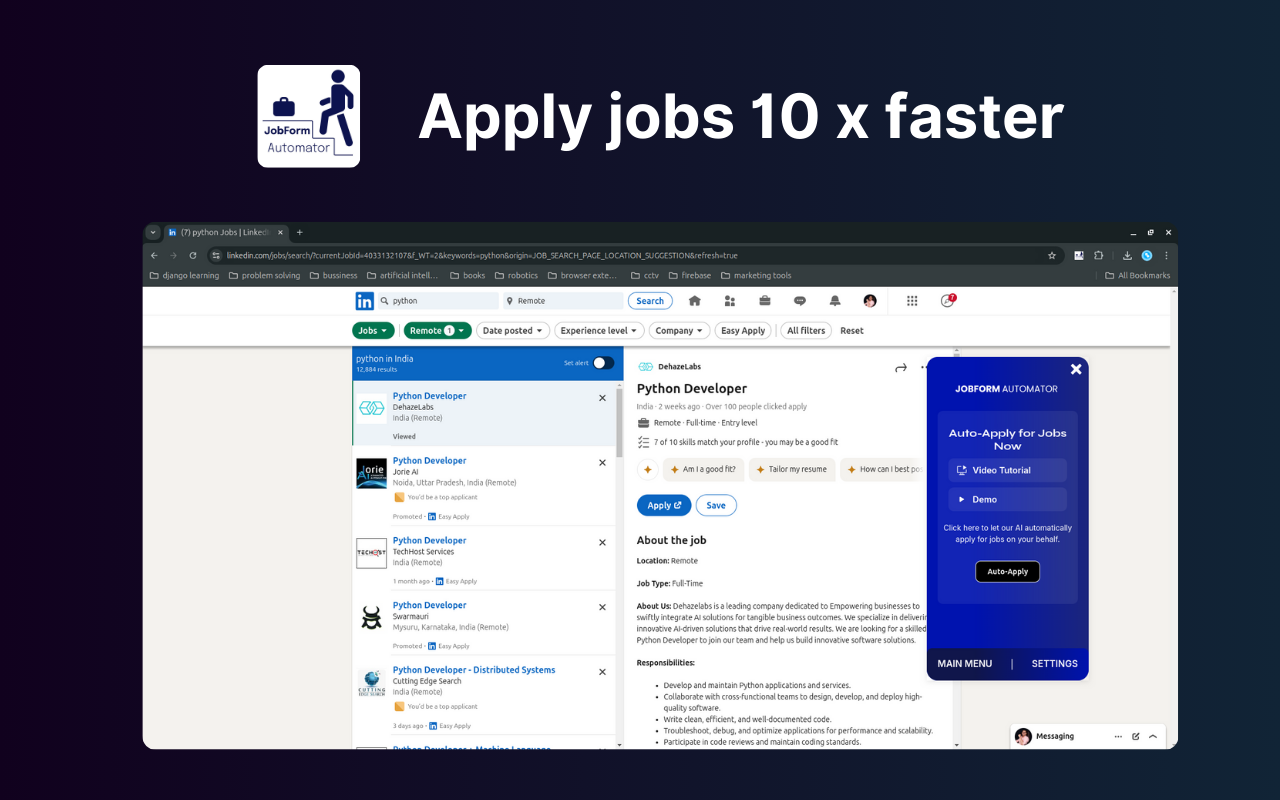Open Python Developer - Distributed Systems listing
The width and height of the screenshot is (1280, 800).
(474, 670)
